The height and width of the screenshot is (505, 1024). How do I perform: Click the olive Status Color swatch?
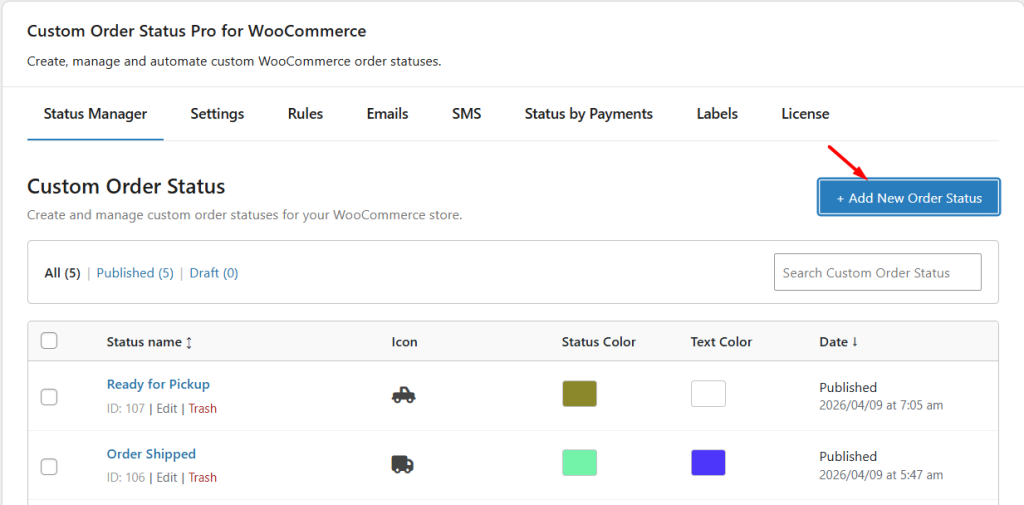point(579,394)
